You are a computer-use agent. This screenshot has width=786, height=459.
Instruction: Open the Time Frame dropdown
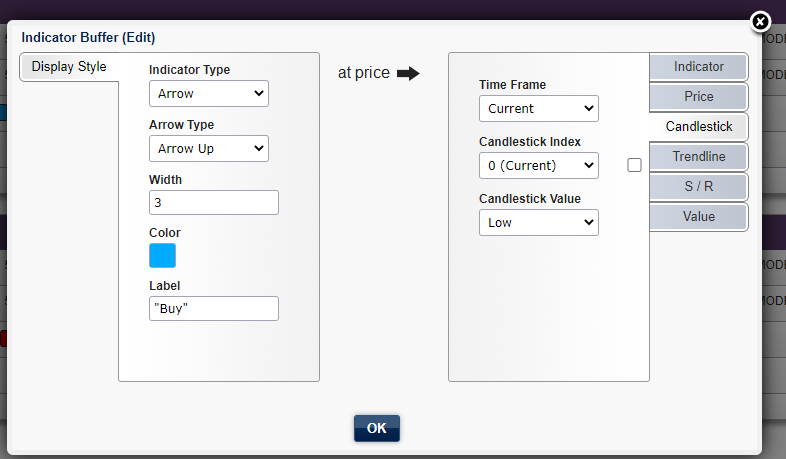pyautogui.click(x=538, y=108)
